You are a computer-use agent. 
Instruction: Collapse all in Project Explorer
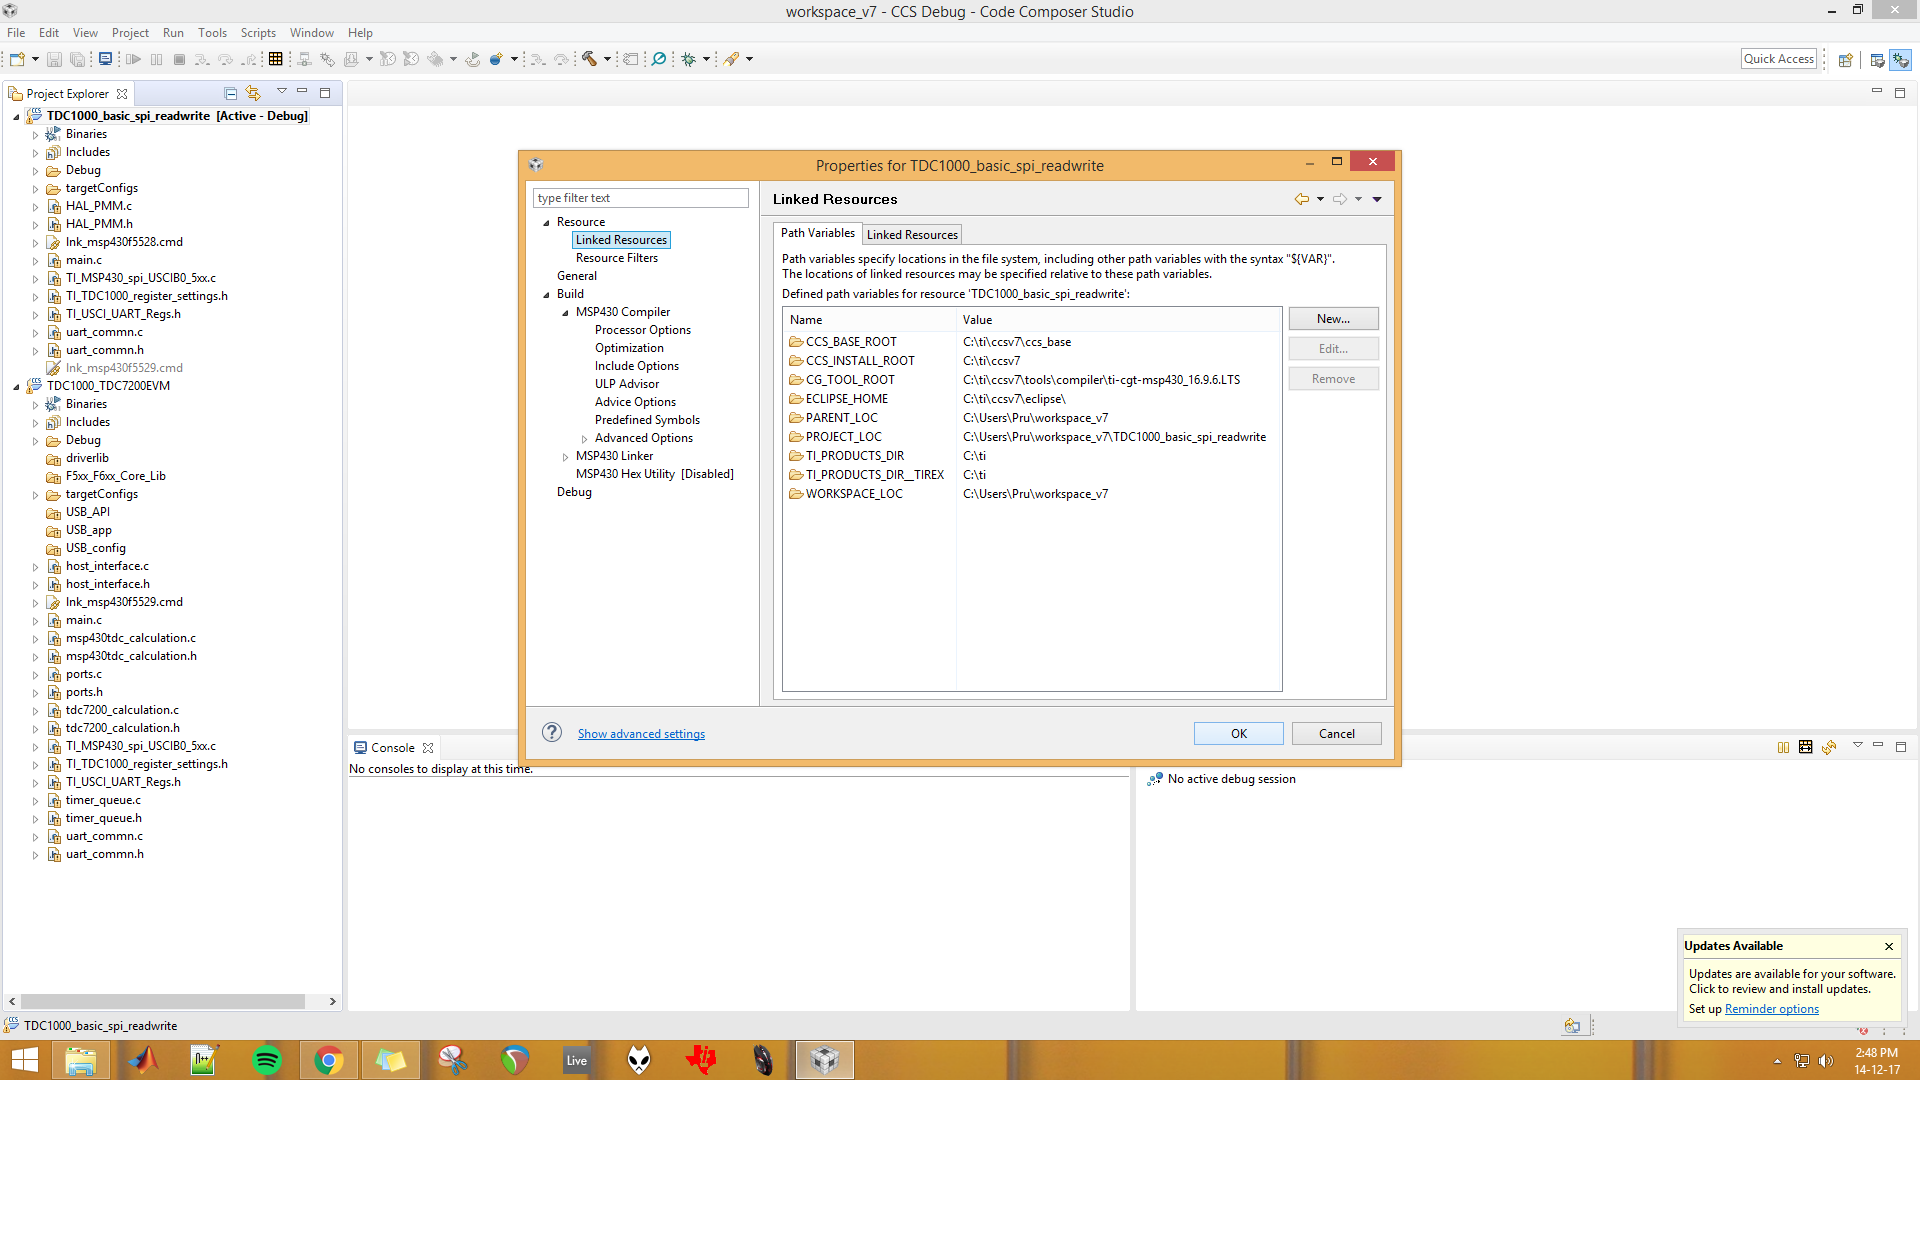click(231, 93)
